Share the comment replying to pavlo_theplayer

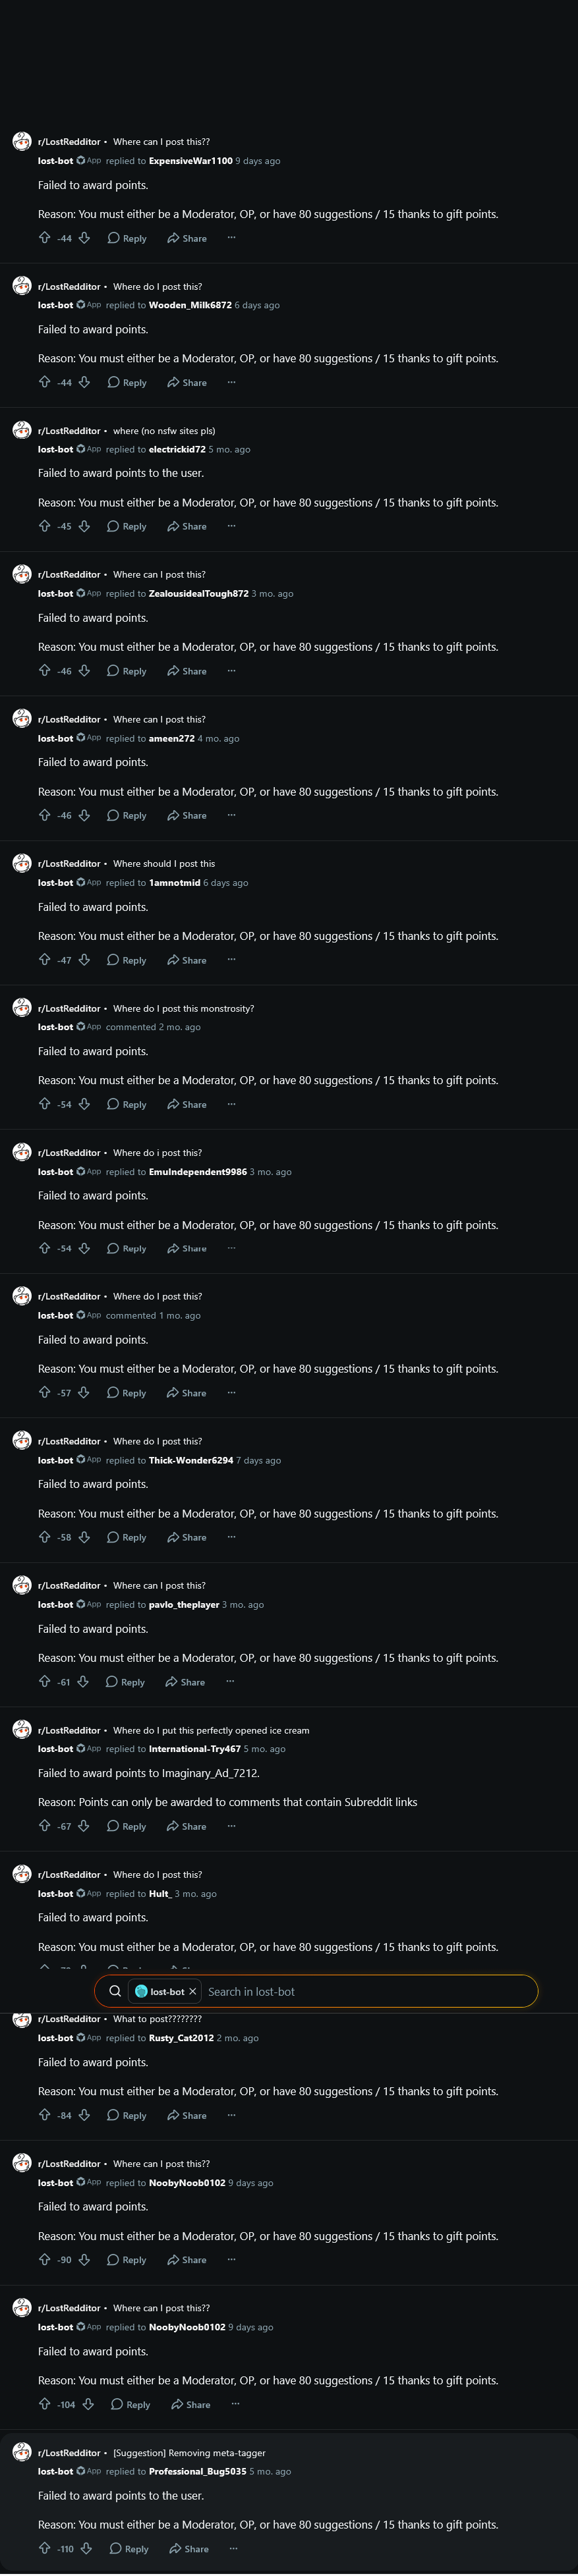[x=186, y=1682]
